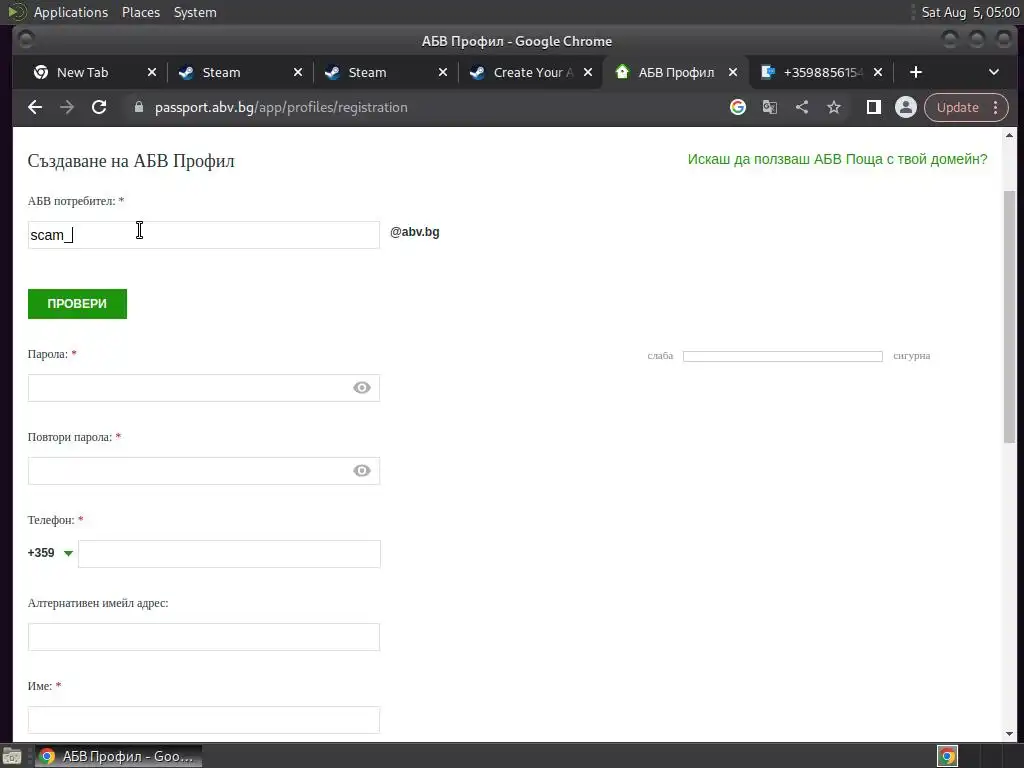Image resolution: width=1024 pixels, height=768 pixels.
Task: View site info via the lock icon
Action: tap(138, 107)
